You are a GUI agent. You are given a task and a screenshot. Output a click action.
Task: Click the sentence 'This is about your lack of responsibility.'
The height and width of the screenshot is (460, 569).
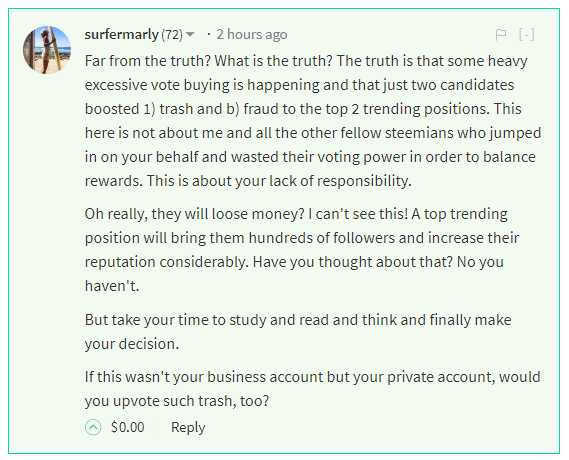click(279, 181)
